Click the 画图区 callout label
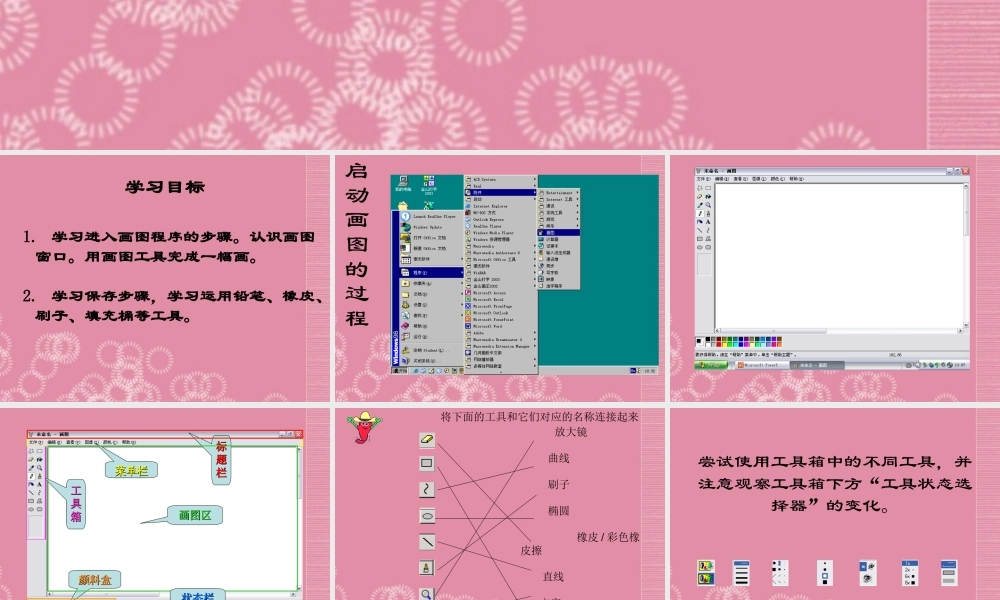 click(195, 515)
